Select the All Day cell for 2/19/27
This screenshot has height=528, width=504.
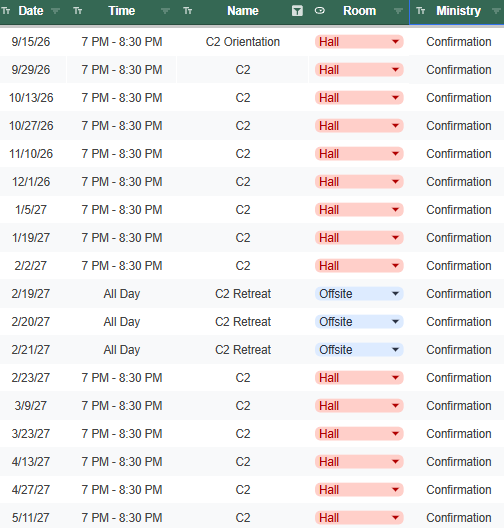[x=122, y=294]
